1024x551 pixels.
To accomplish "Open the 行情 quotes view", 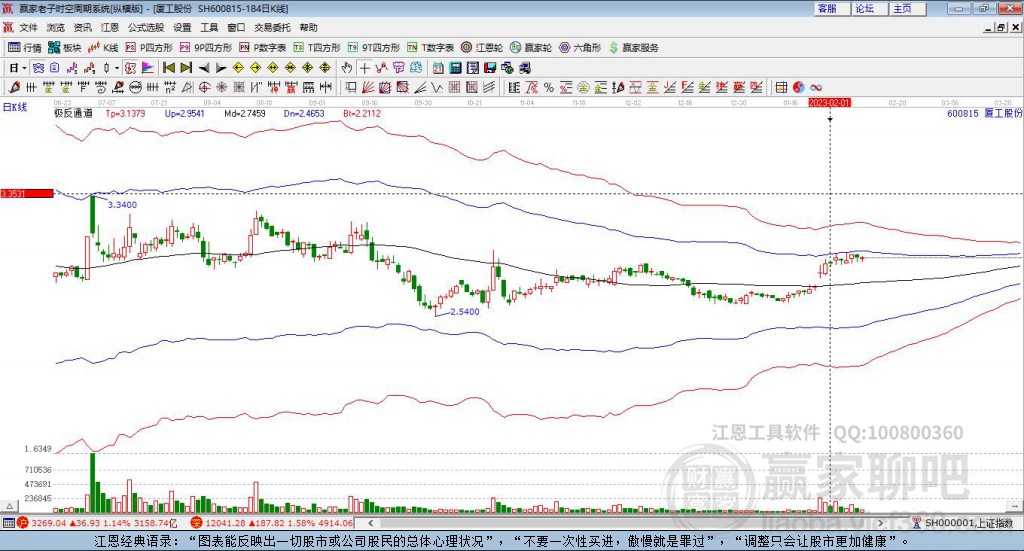I will pyautogui.click(x=24, y=48).
